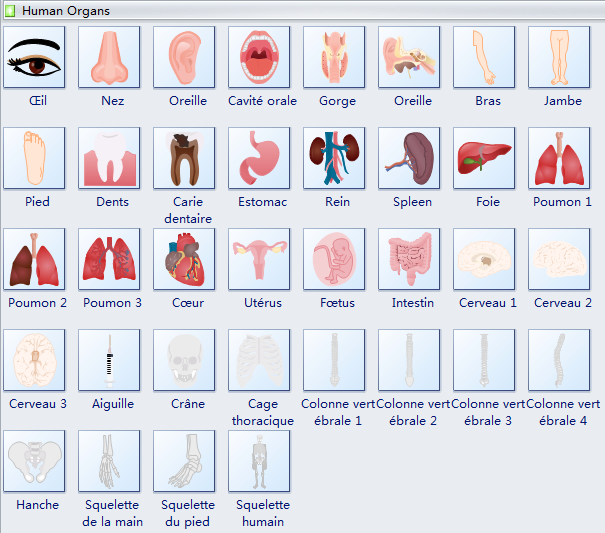Click the Spleen organ icon

[x=409, y=158]
